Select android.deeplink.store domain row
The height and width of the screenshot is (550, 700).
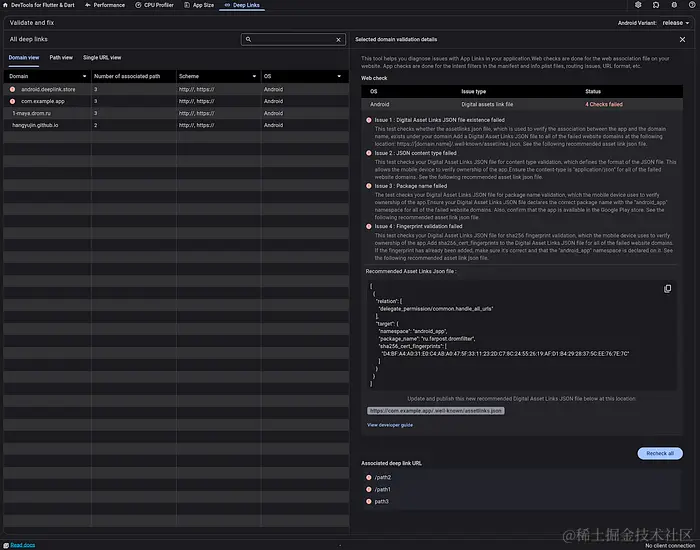click(x=176, y=89)
